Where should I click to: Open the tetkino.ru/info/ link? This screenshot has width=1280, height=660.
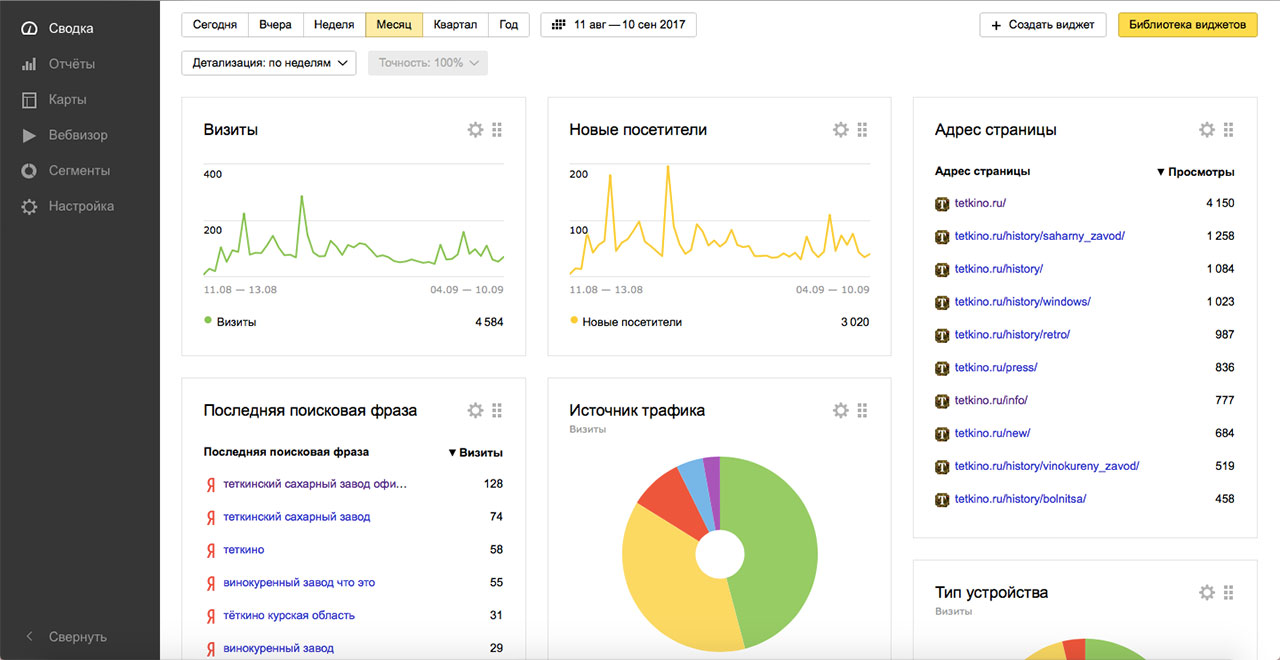click(x=991, y=401)
